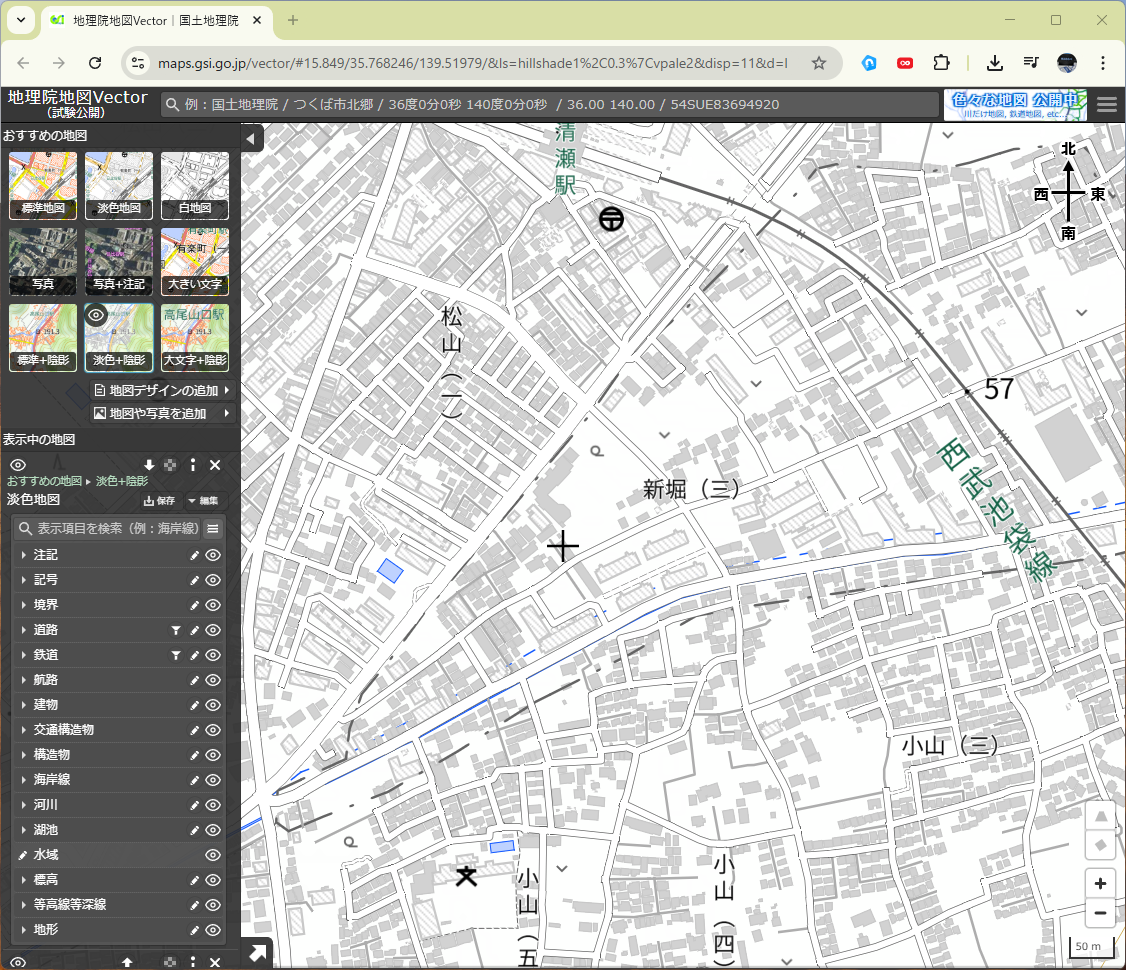Open the 色々な地図 公開中 banner

point(1015,105)
